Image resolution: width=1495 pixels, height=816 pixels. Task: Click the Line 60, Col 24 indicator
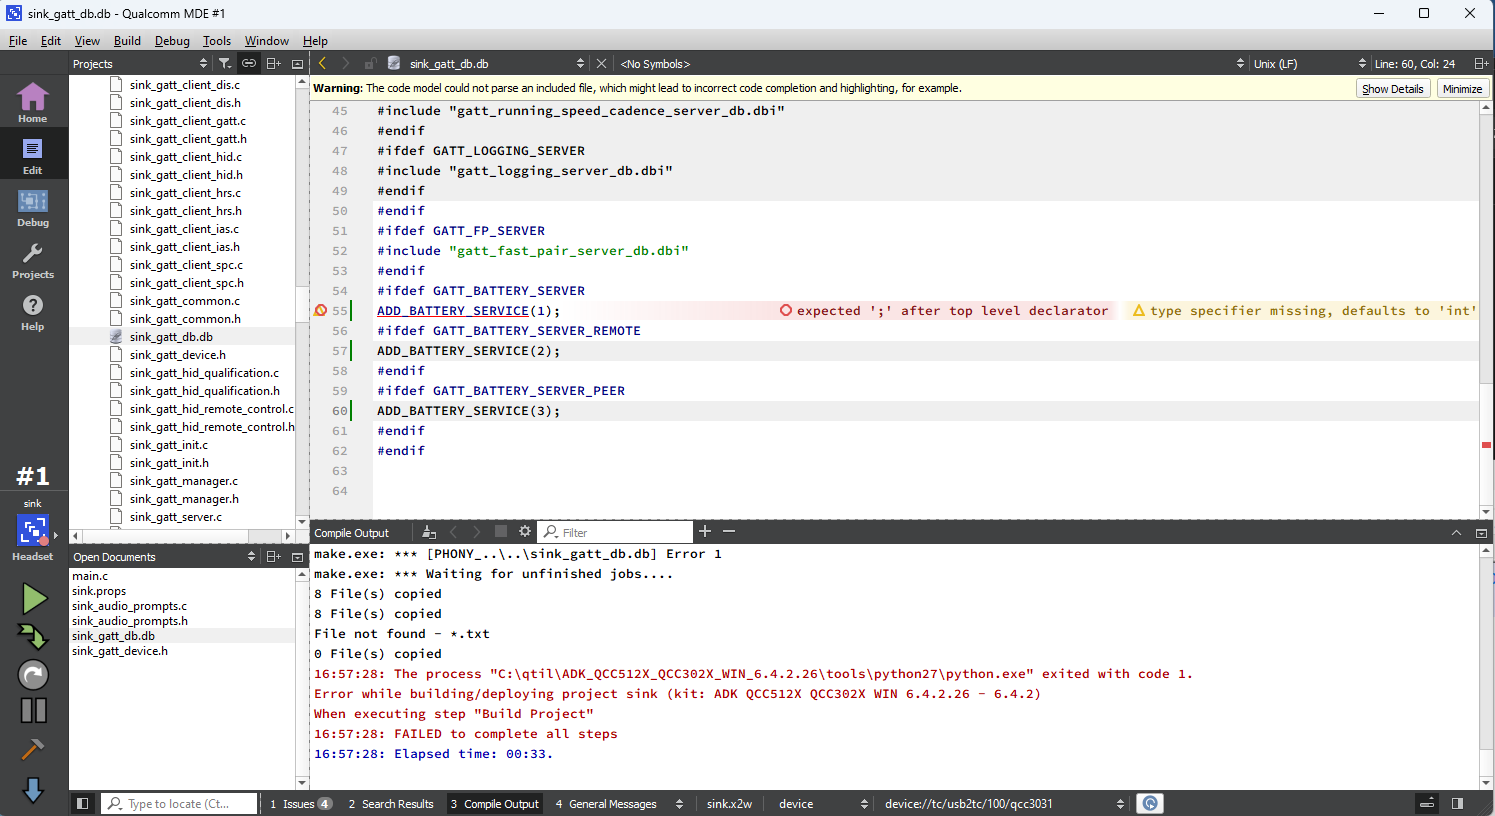point(1414,63)
